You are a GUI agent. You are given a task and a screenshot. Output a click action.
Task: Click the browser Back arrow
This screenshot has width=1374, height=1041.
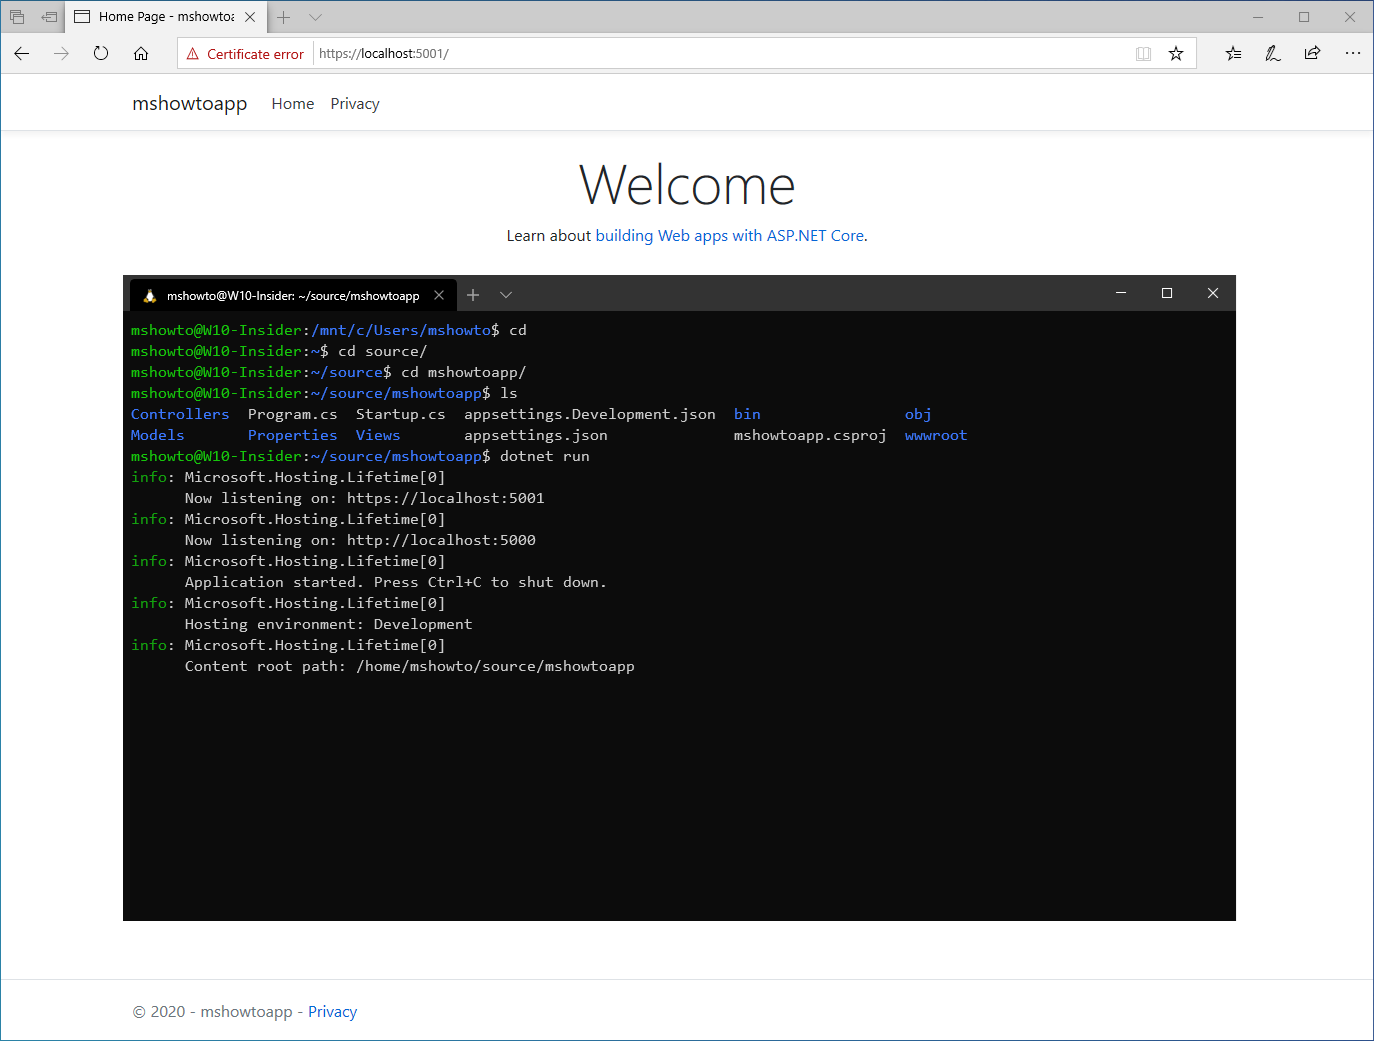(x=22, y=53)
